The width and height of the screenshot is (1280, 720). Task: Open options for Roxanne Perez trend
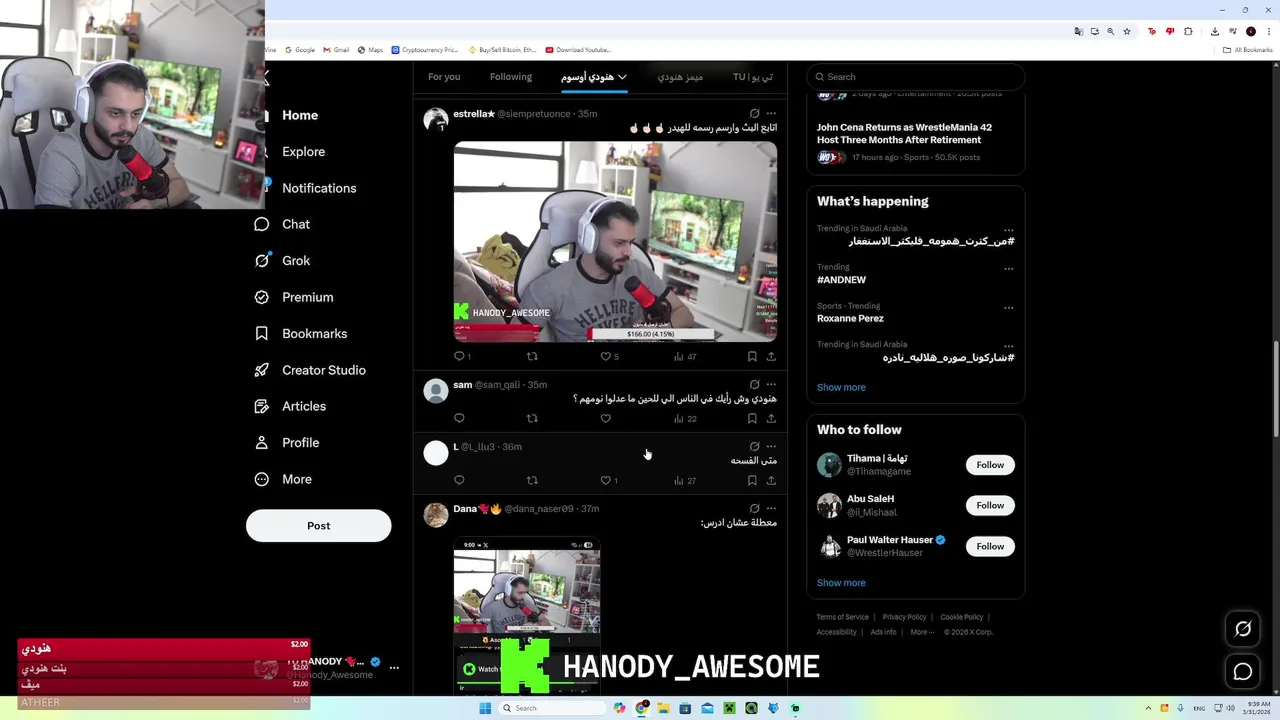click(x=1008, y=308)
